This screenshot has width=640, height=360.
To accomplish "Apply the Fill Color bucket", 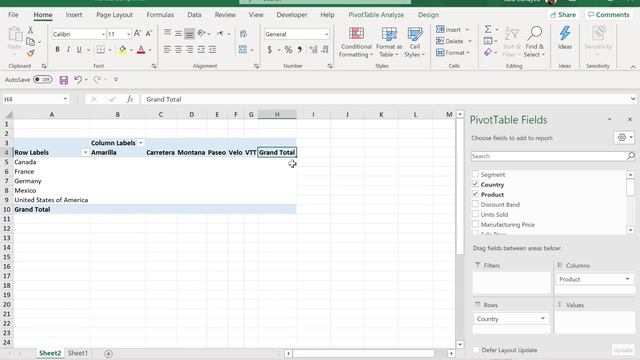I will [122, 50].
